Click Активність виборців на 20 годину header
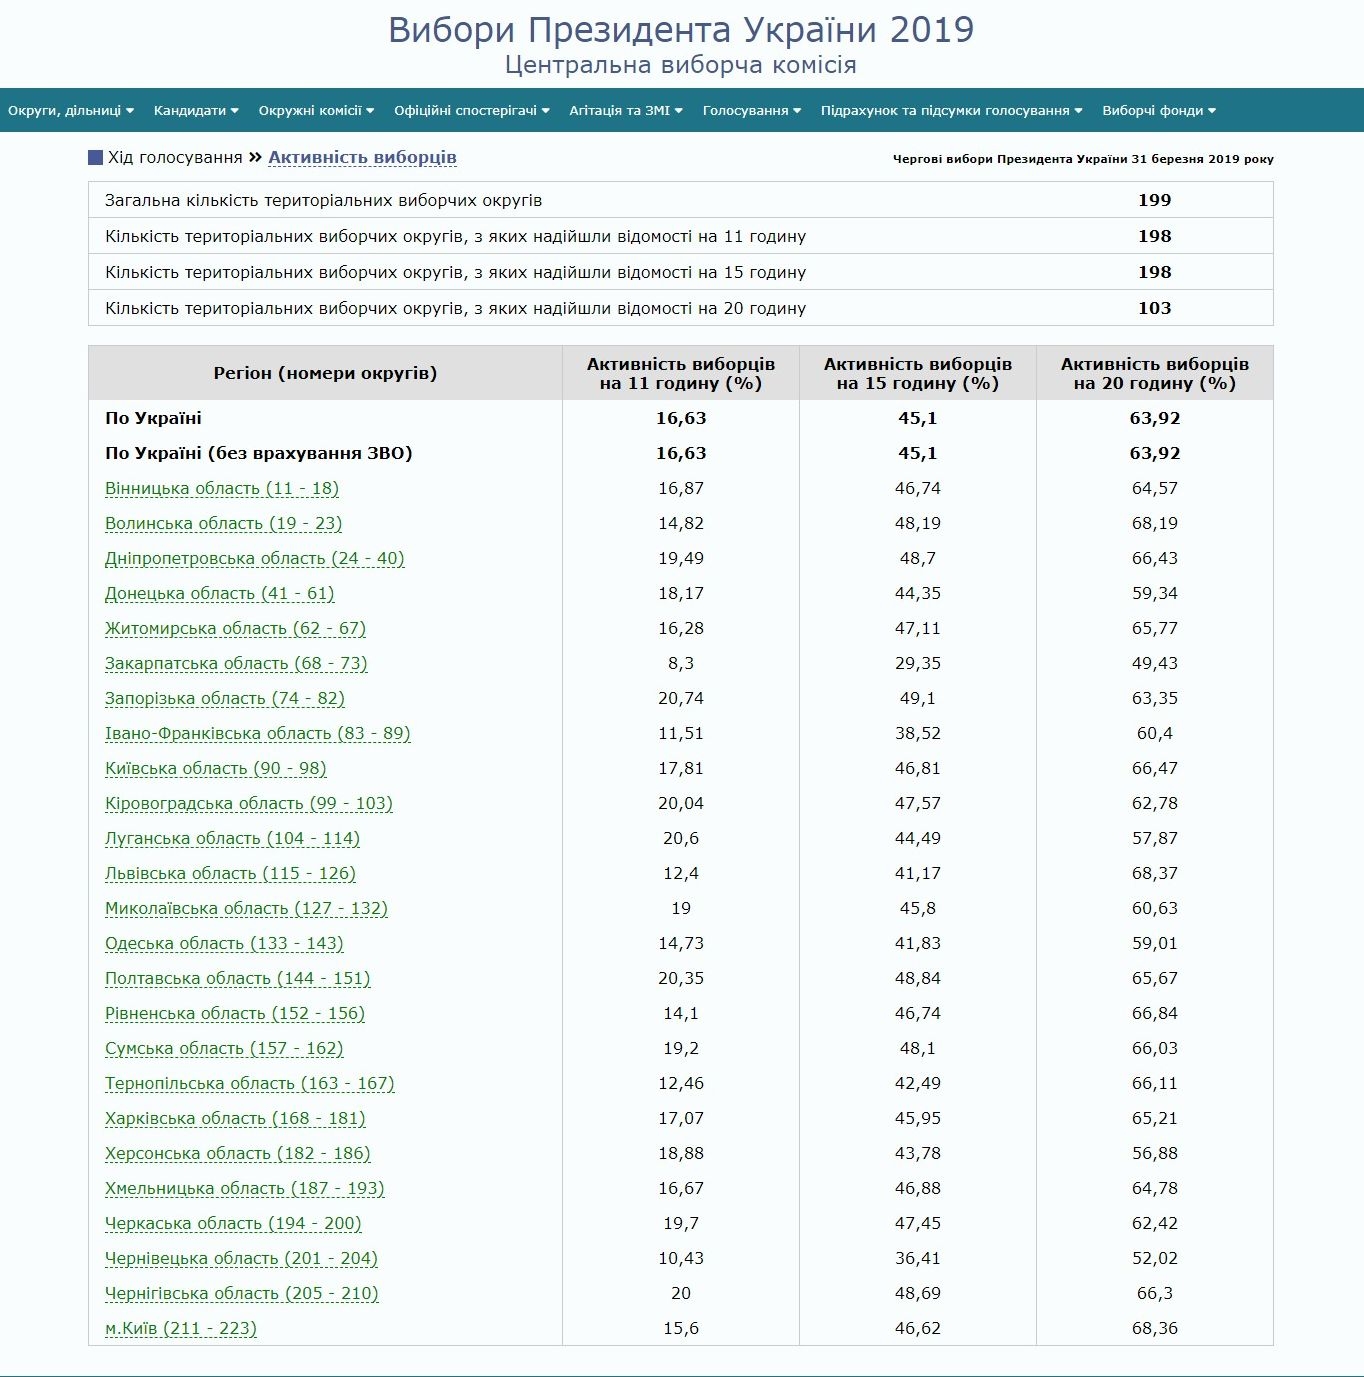Viewport: 1364px width, 1377px height. click(x=1154, y=373)
